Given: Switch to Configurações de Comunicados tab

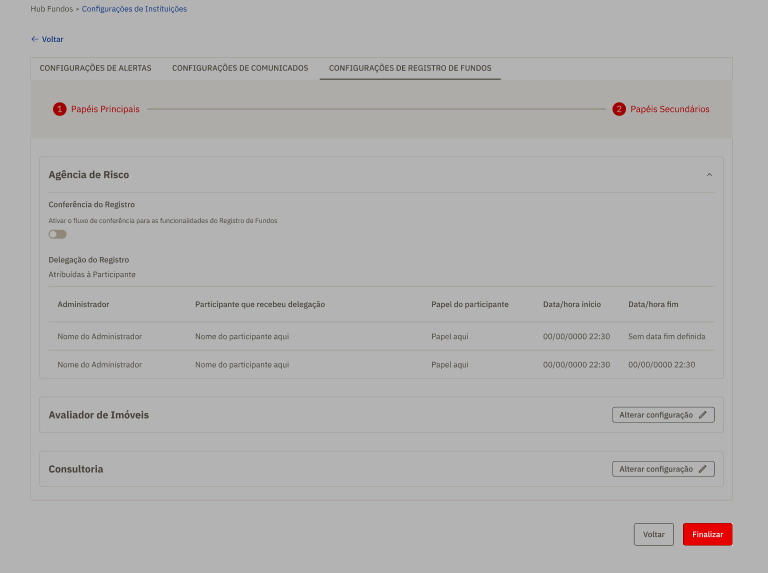Looking at the screenshot, I should coord(240,68).
